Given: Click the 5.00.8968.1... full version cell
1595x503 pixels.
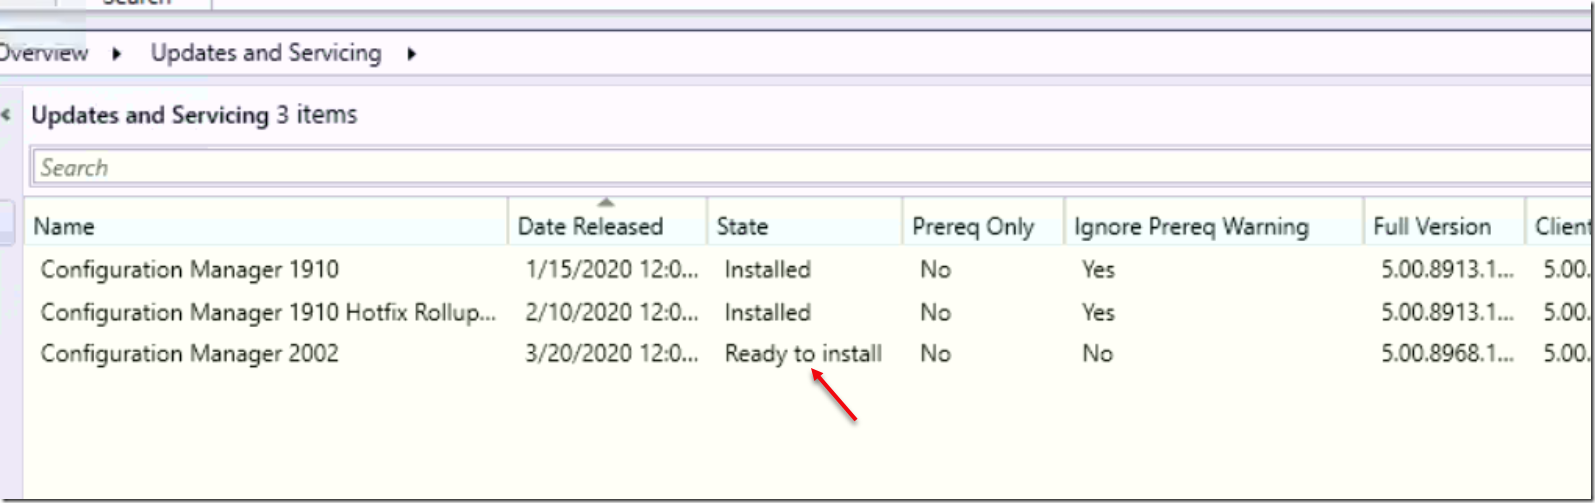Looking at the screenshot, I should coord(1447,353).
